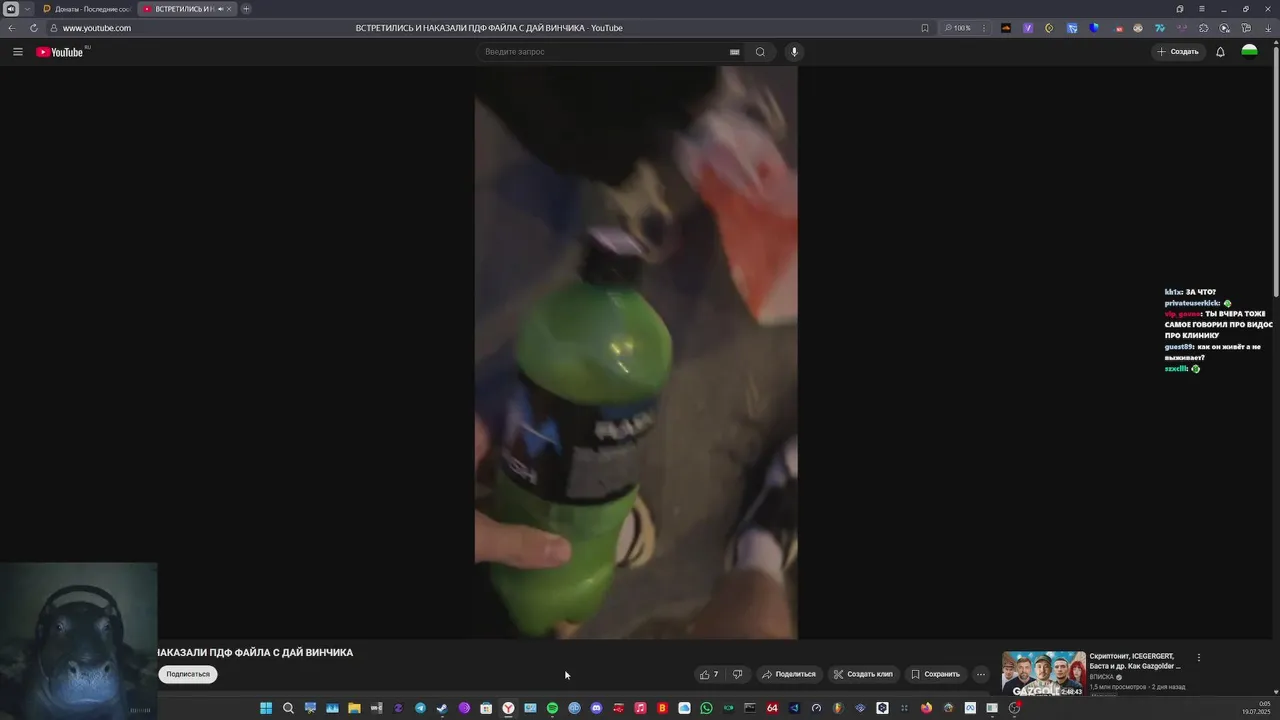Go back in browser history

(x=12, y=28)
